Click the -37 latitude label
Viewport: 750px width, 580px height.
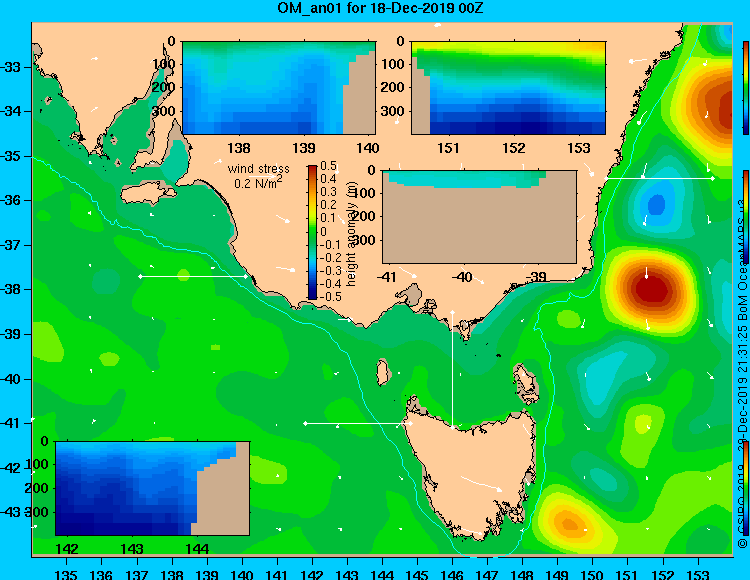pyautogui.click(x=11, y=245)
